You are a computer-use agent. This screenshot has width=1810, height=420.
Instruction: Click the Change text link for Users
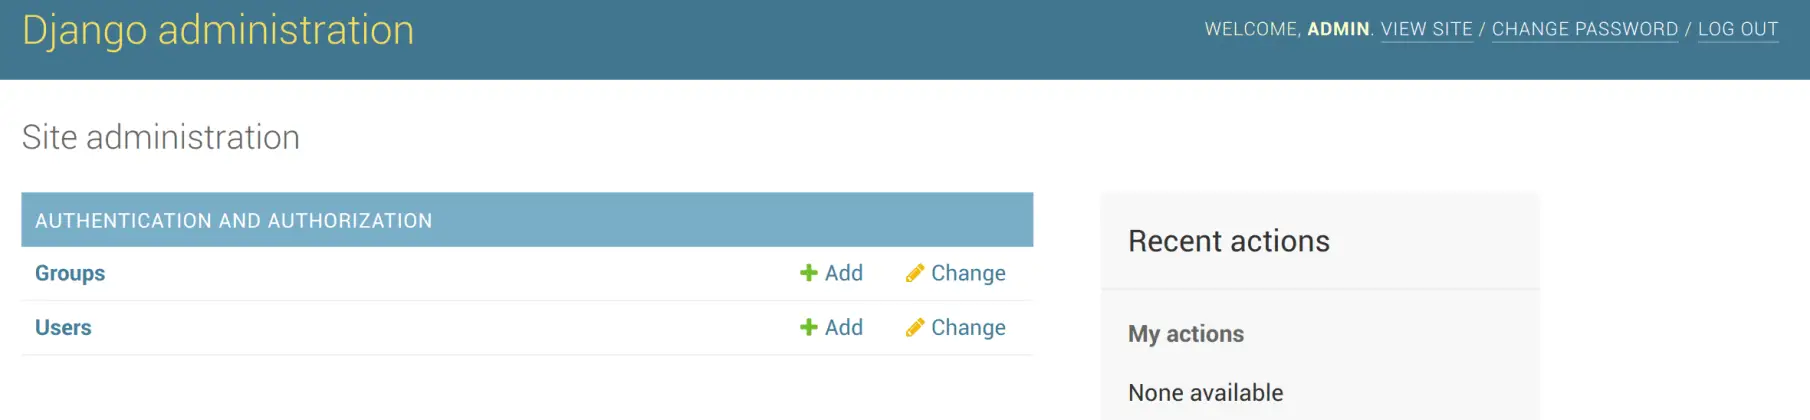[x=968, y=327]
